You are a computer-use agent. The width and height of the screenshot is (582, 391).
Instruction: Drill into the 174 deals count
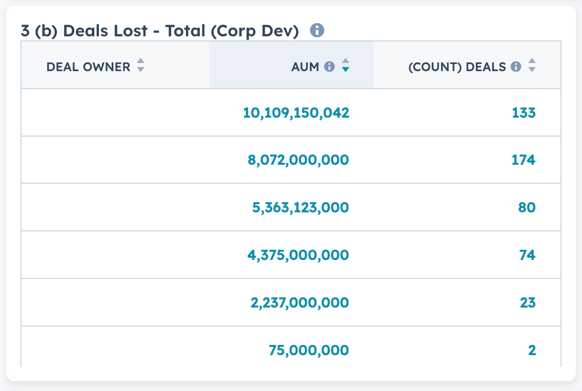click(x=524, y=160)
